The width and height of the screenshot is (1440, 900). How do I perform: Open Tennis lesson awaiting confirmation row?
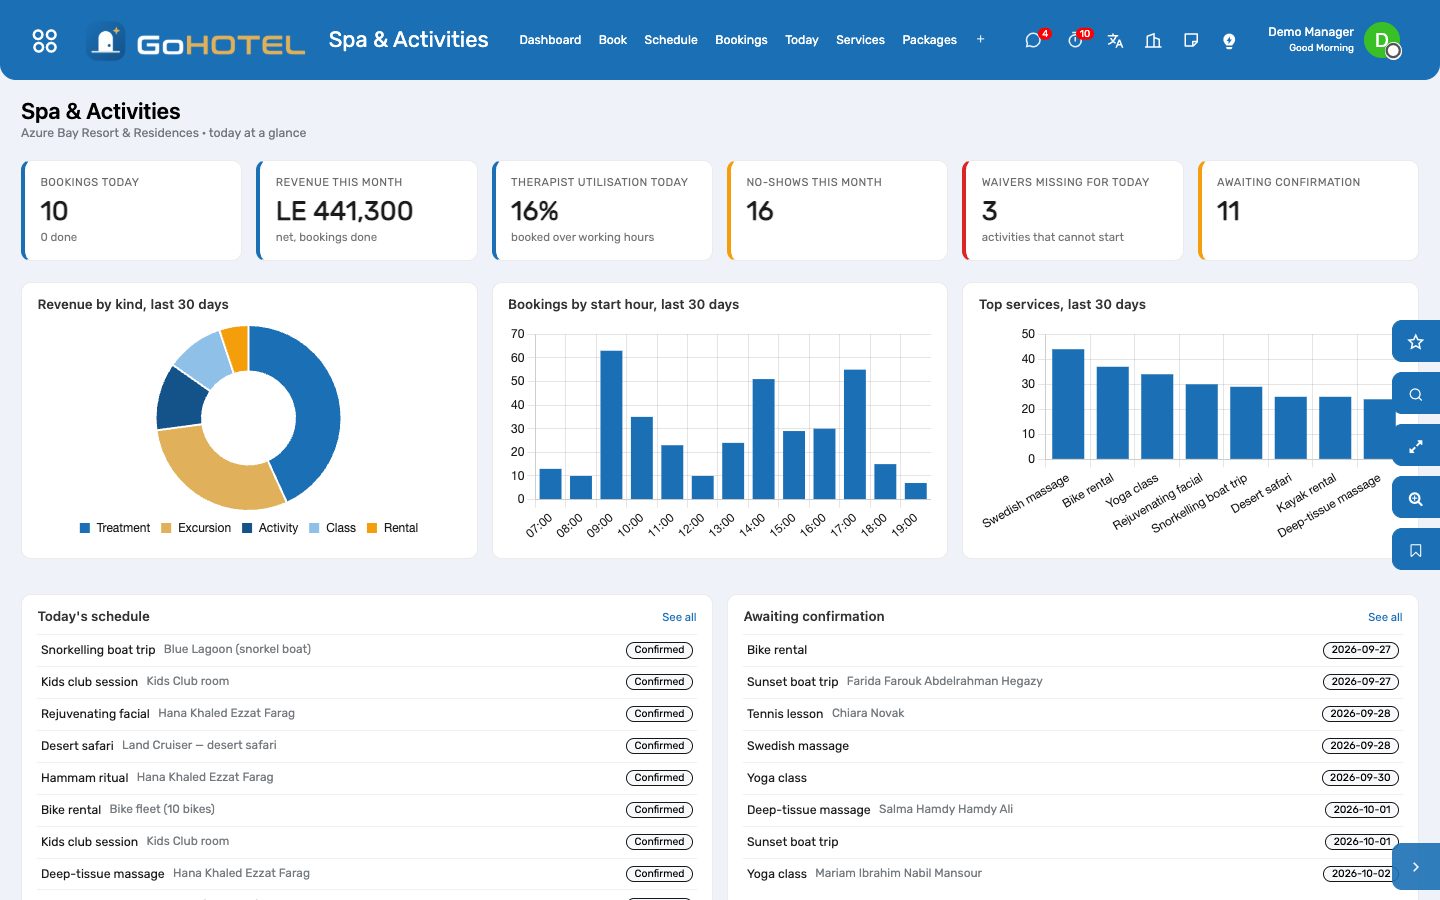pos(1073,714)
